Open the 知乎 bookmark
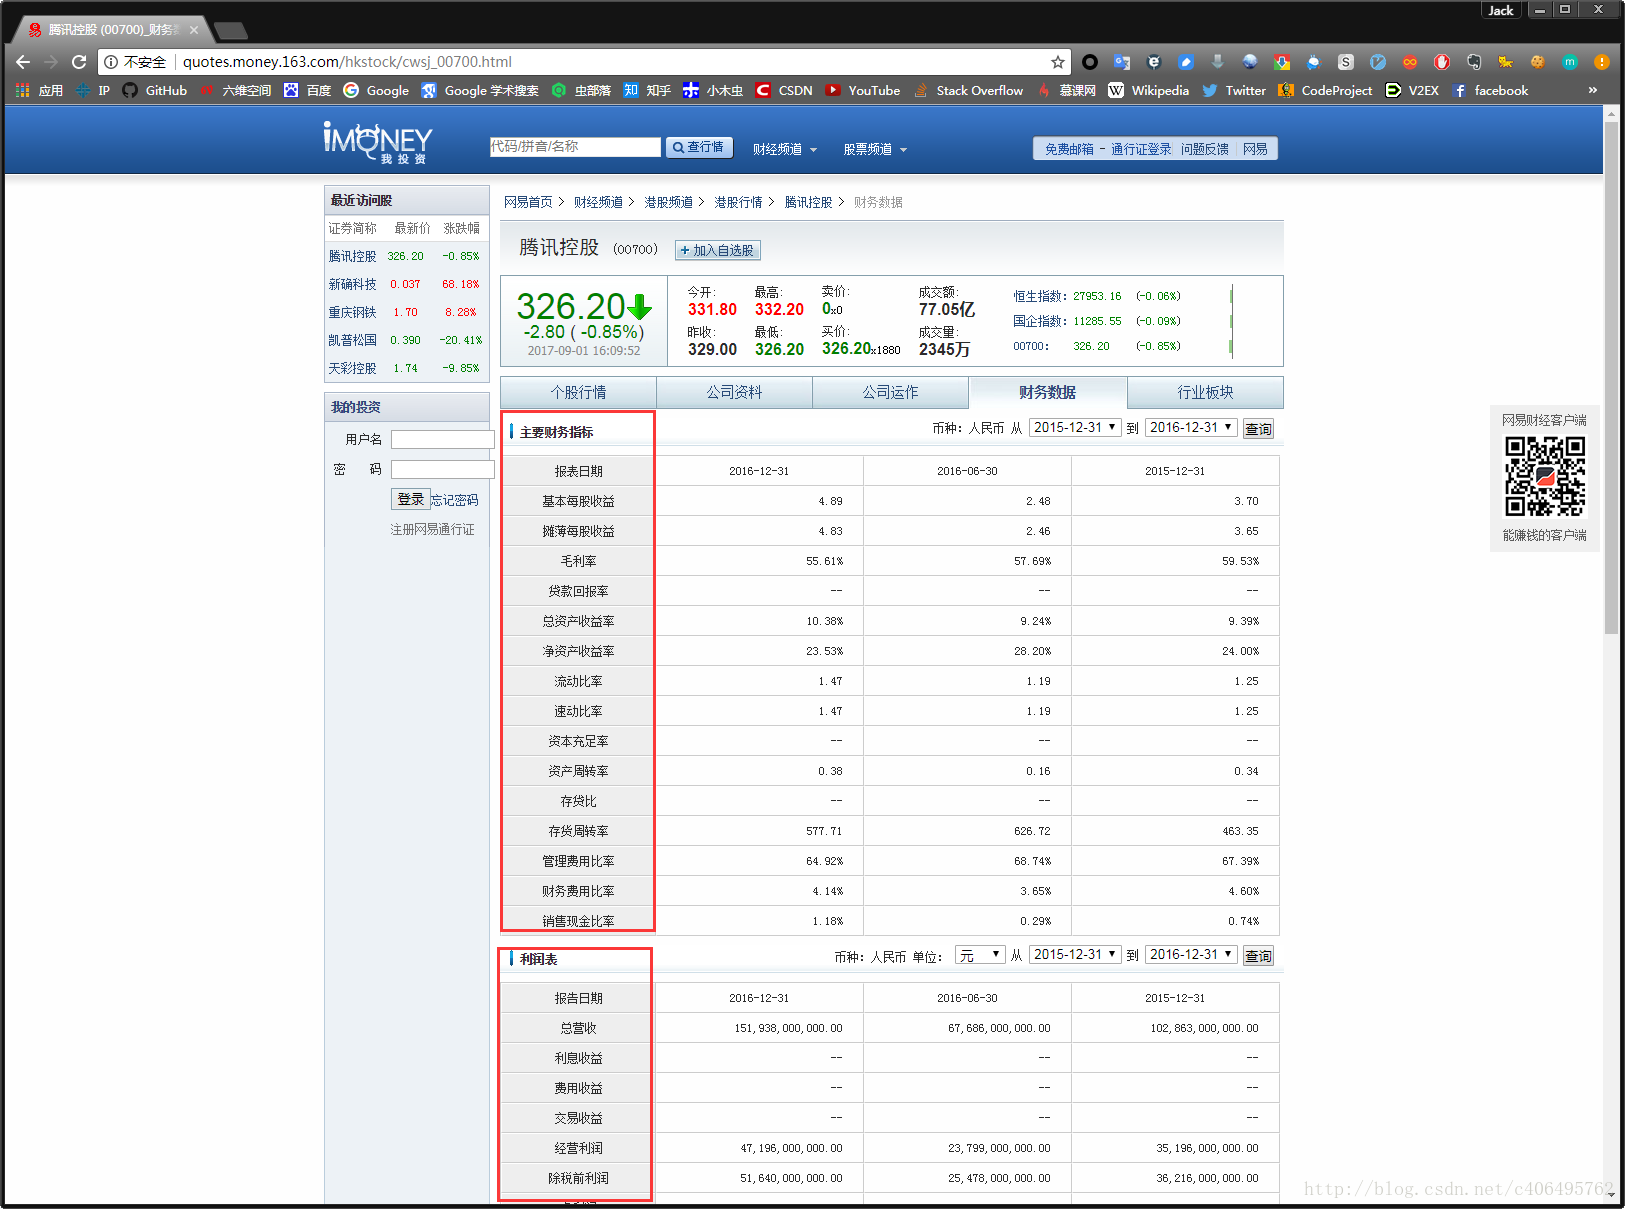The height and width of the screenshot is (1209, 1625). 647,90
